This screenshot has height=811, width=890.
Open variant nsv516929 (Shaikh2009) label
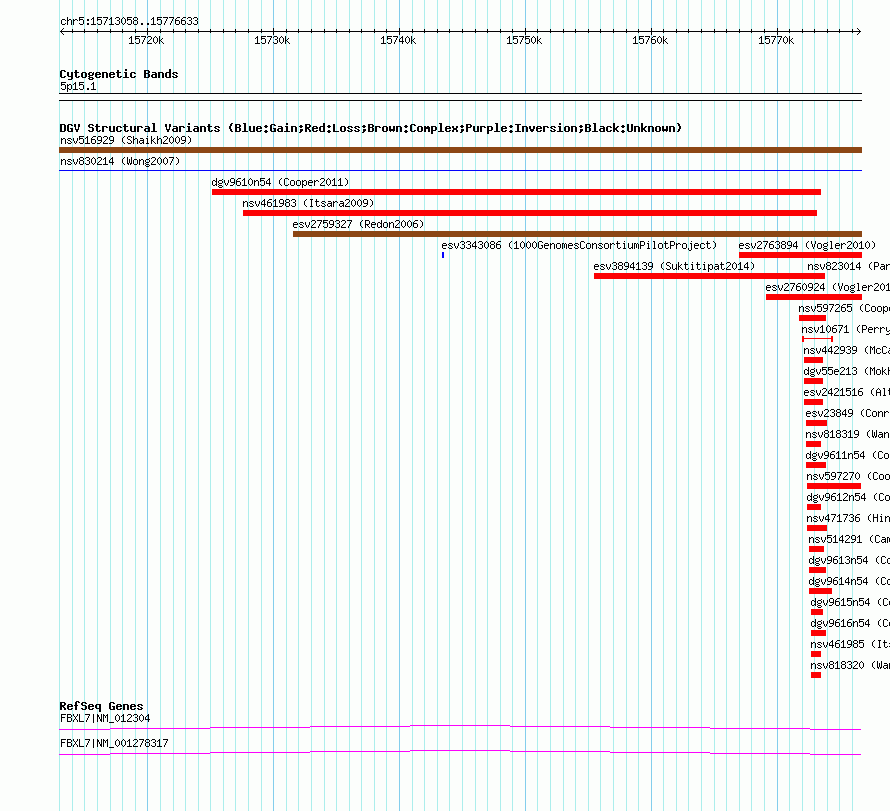tap(126, 140)
